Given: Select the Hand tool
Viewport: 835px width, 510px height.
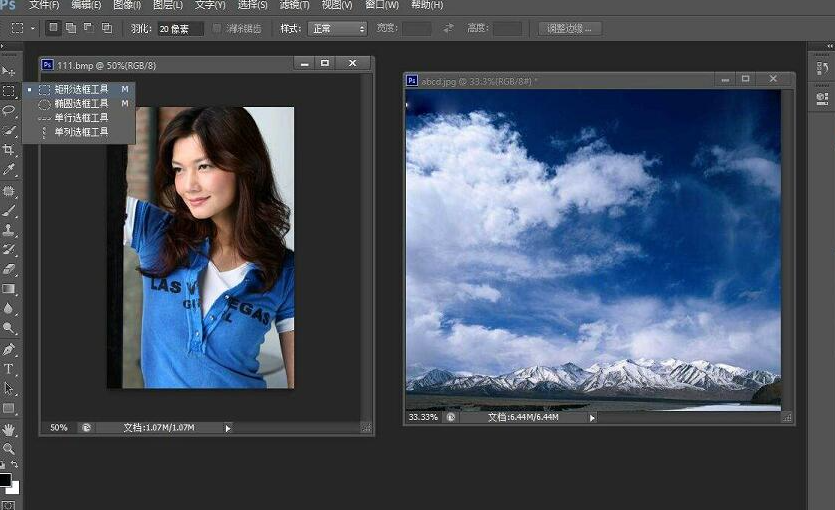Looking at the screenshot, I should click(9, 429).
